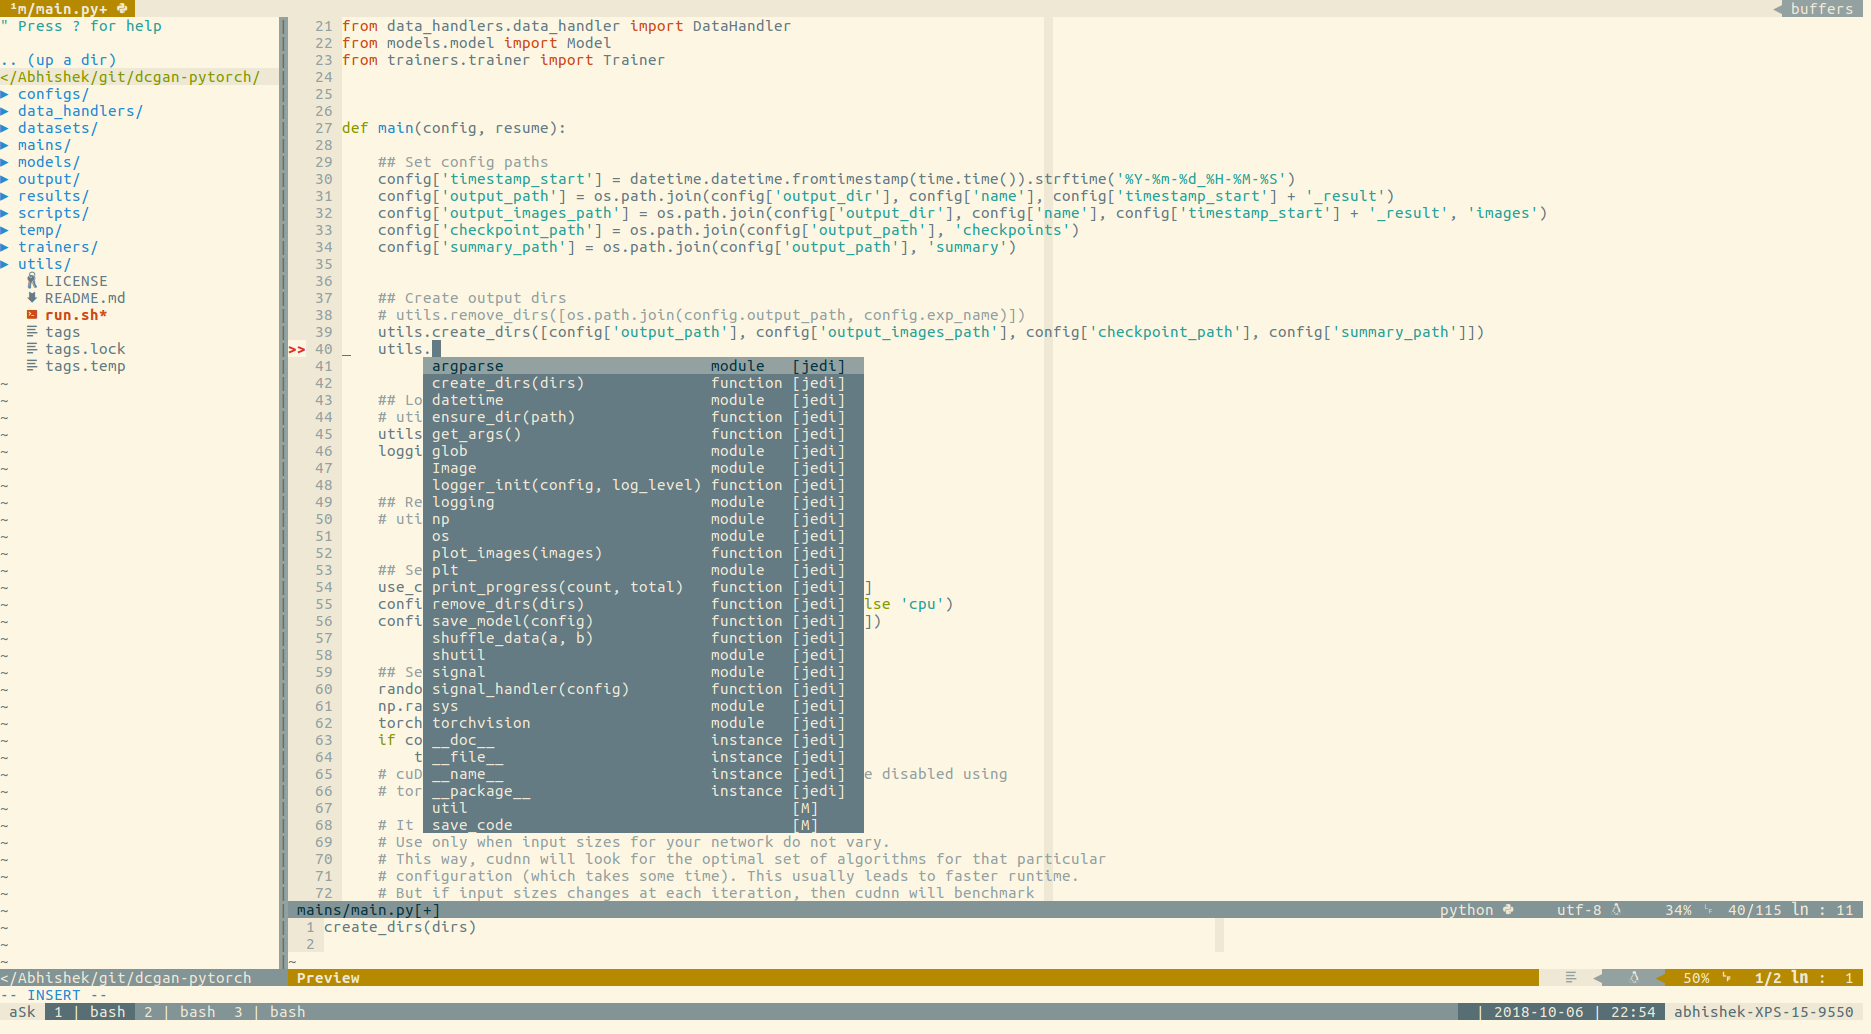Image resolution: width=1871 pixels, height=1034 pixels.
Task: Click the error sign marker at line 40
Action: pyautogui.click(x=297, y=349)
